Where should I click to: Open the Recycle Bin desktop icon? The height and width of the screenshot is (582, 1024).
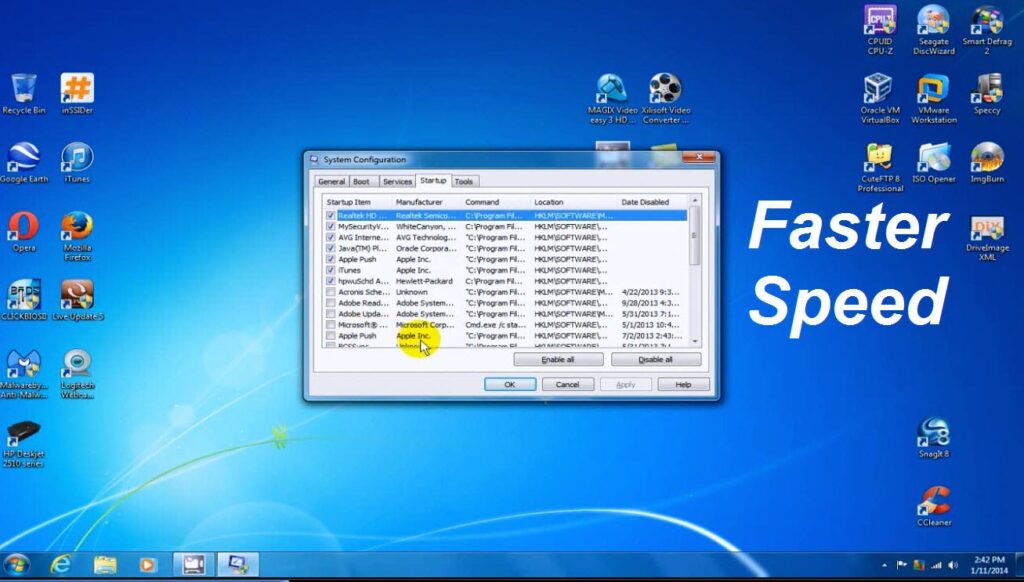[x=24, y=94]
